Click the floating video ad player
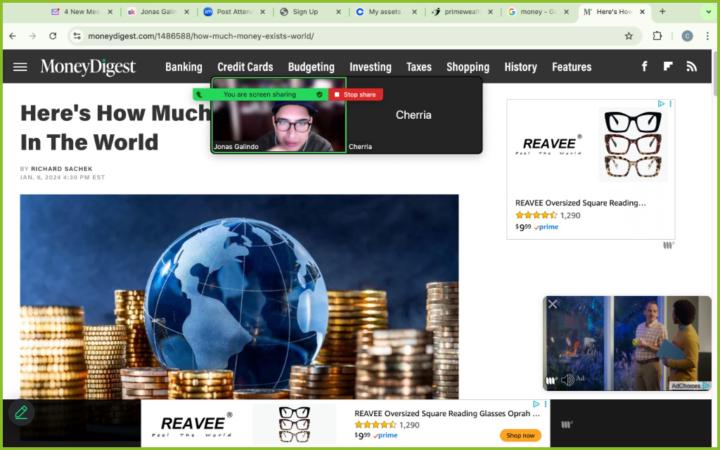This screenshot has height=450, width=720. [627, 343]
